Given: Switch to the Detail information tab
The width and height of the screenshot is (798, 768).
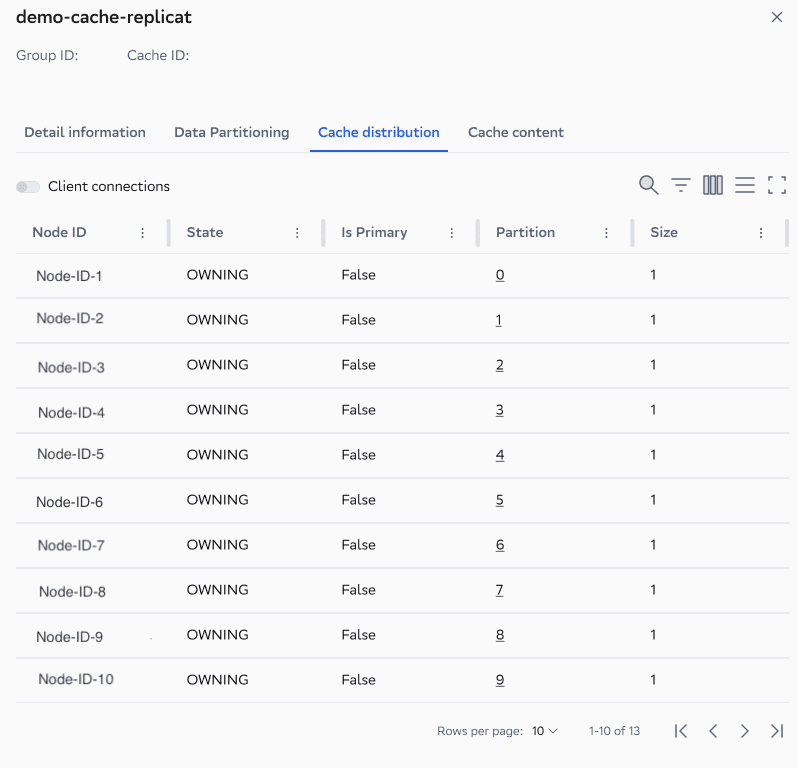Looking at the screenshot, I should coord(85,132).
